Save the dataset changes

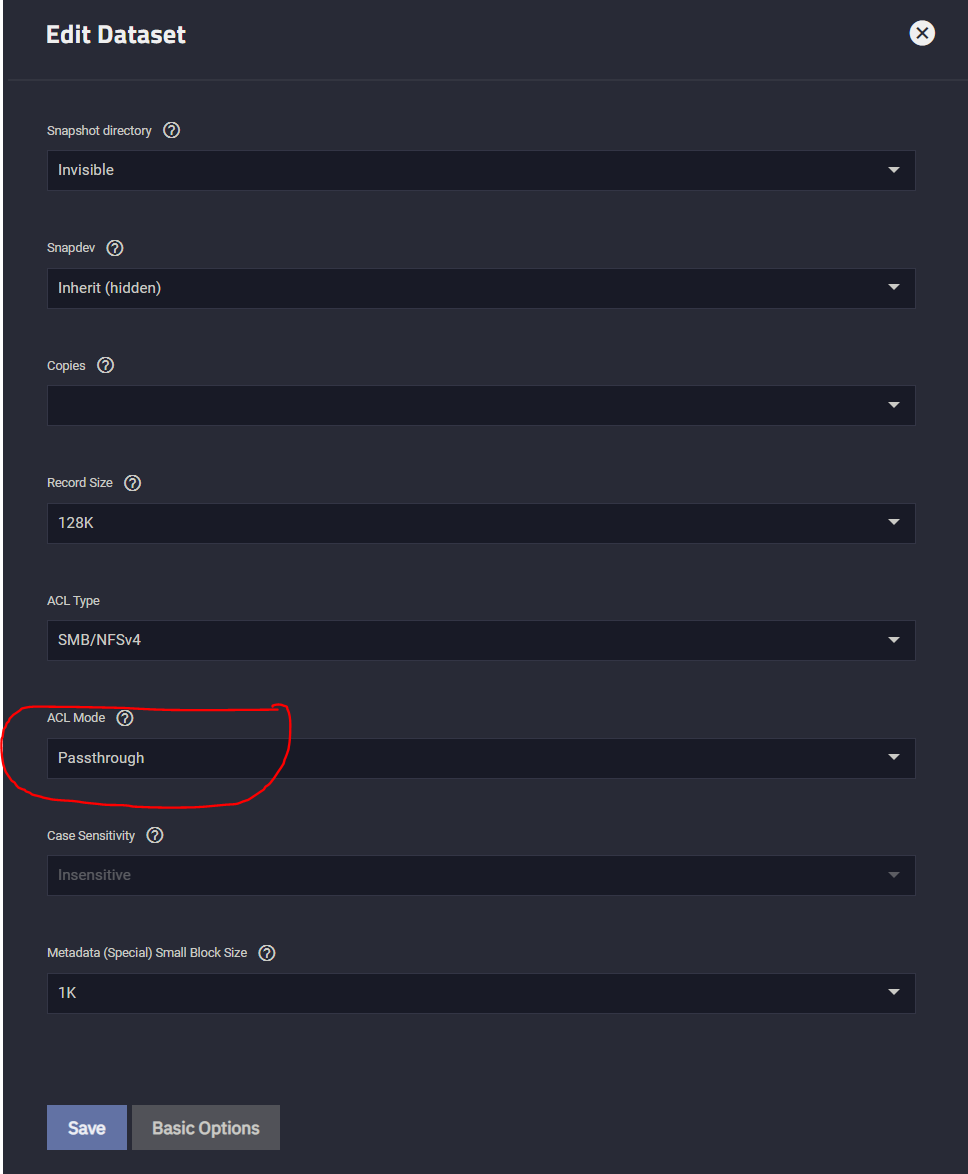(x=87, y=1128)
